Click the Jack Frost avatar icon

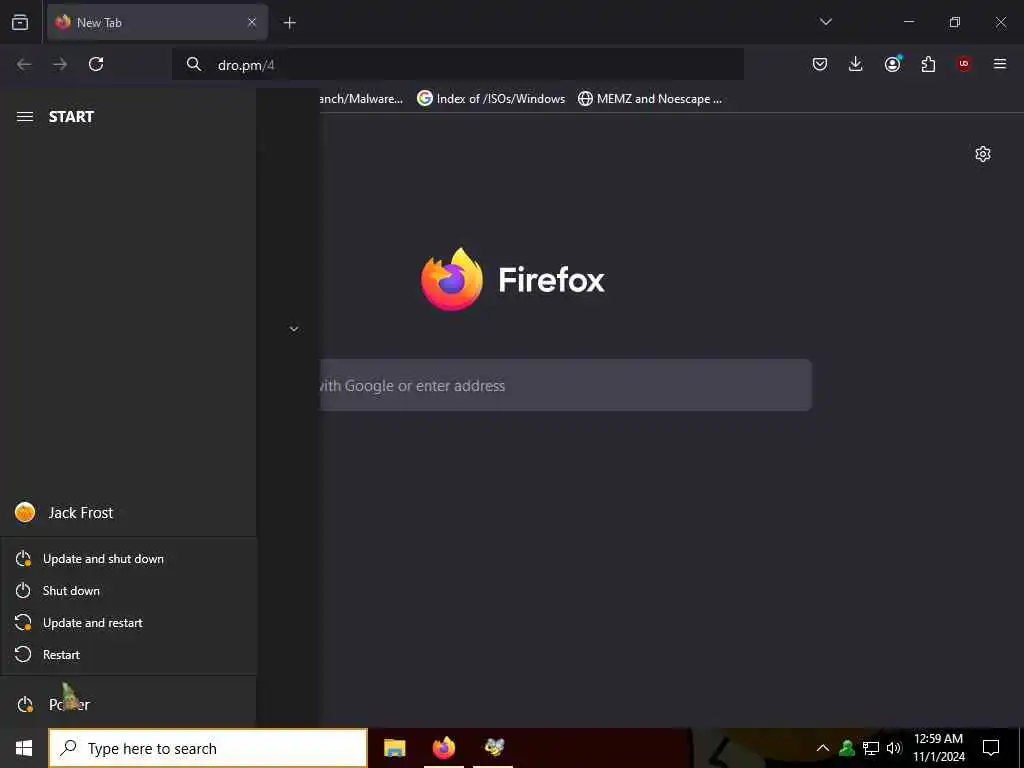click(25, 513)
